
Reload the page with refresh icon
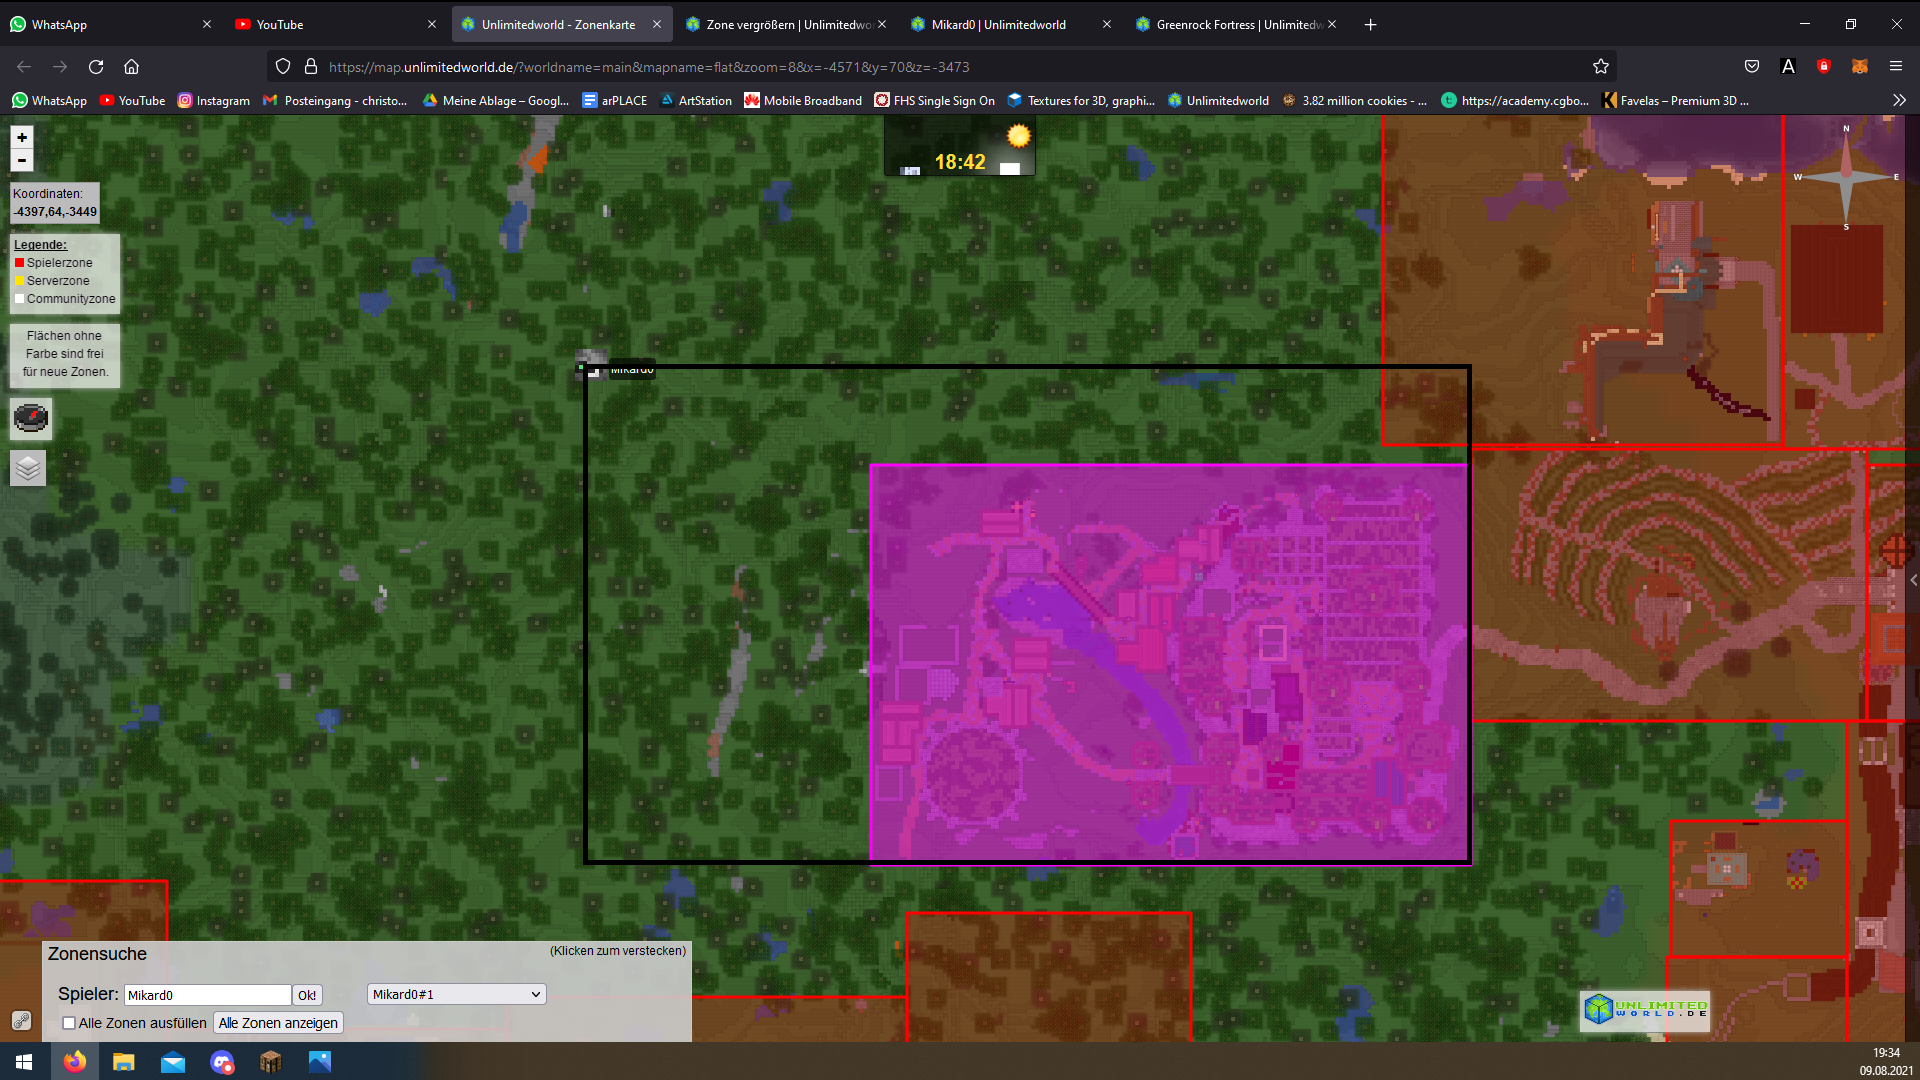[96, 67]
